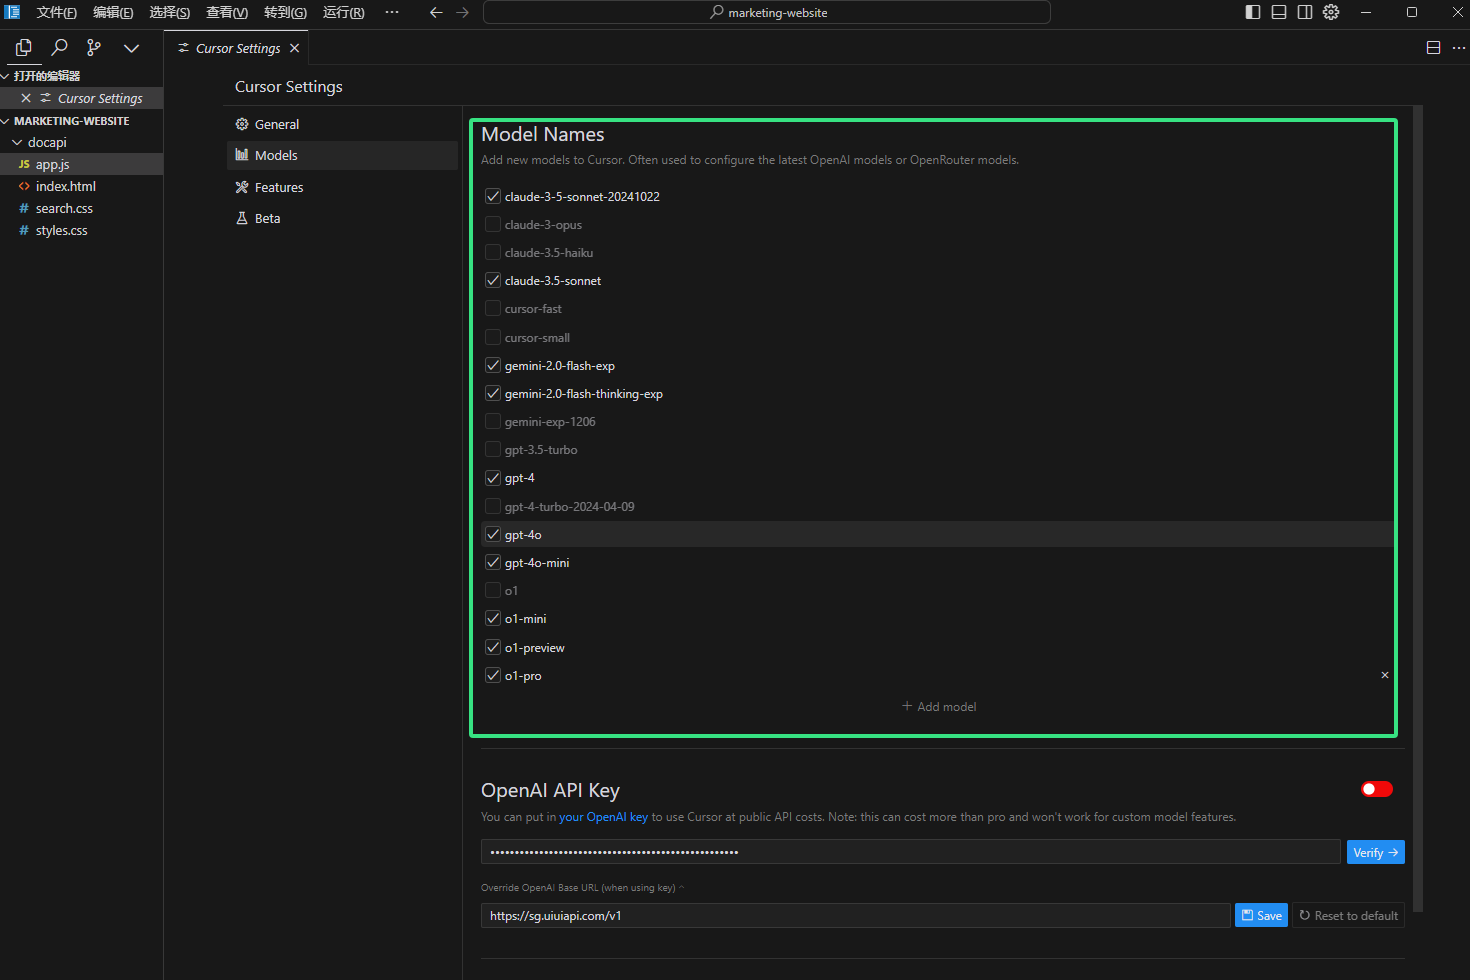1470x980 pixels.
Task: Uncheck gpt-4o-mini model
Action: [x=493, y=562]
